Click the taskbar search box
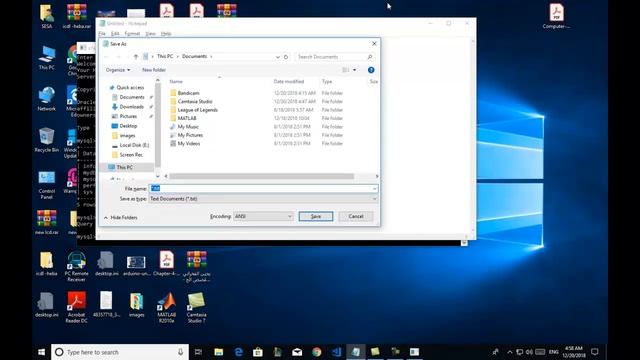640x360 pixels. pyautogui.click(x=120, y=352)
